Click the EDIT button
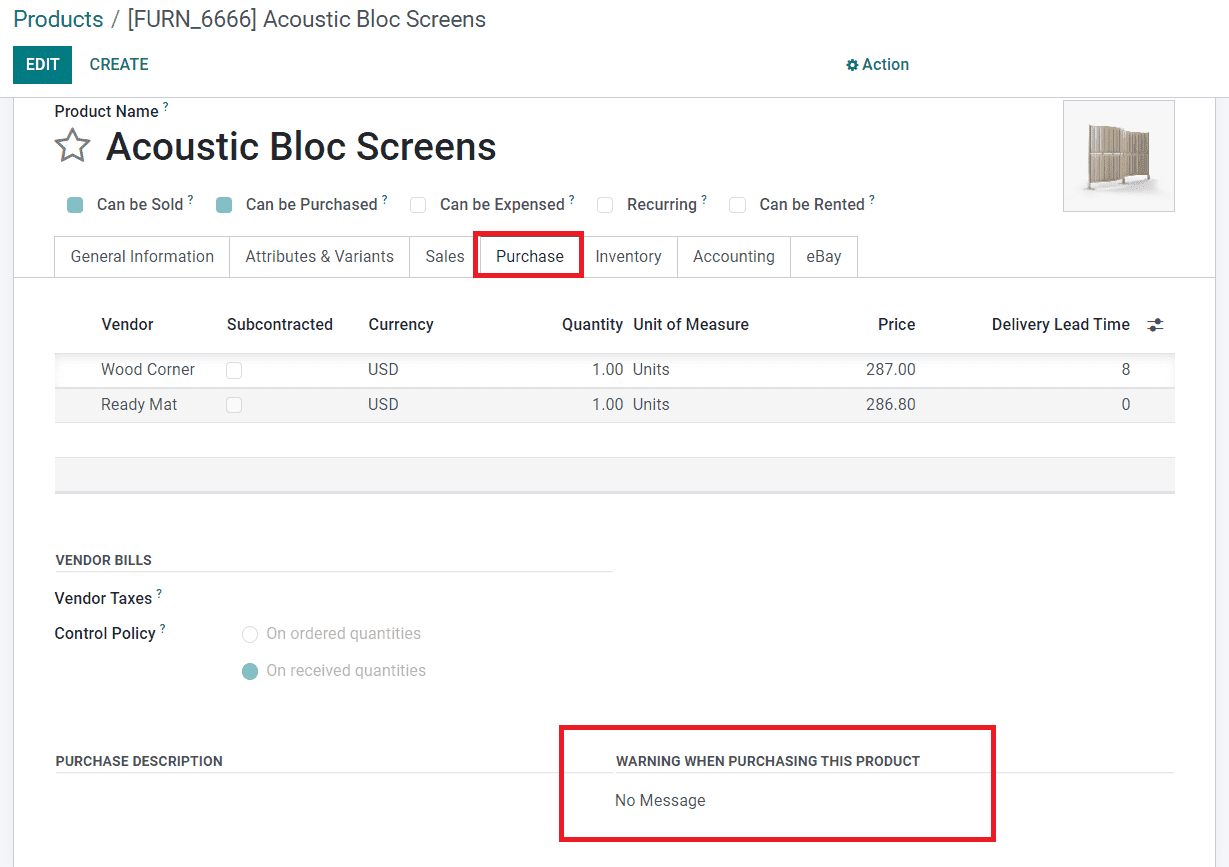The width and height of the screenshot is (1229, 867). point(42,64)
